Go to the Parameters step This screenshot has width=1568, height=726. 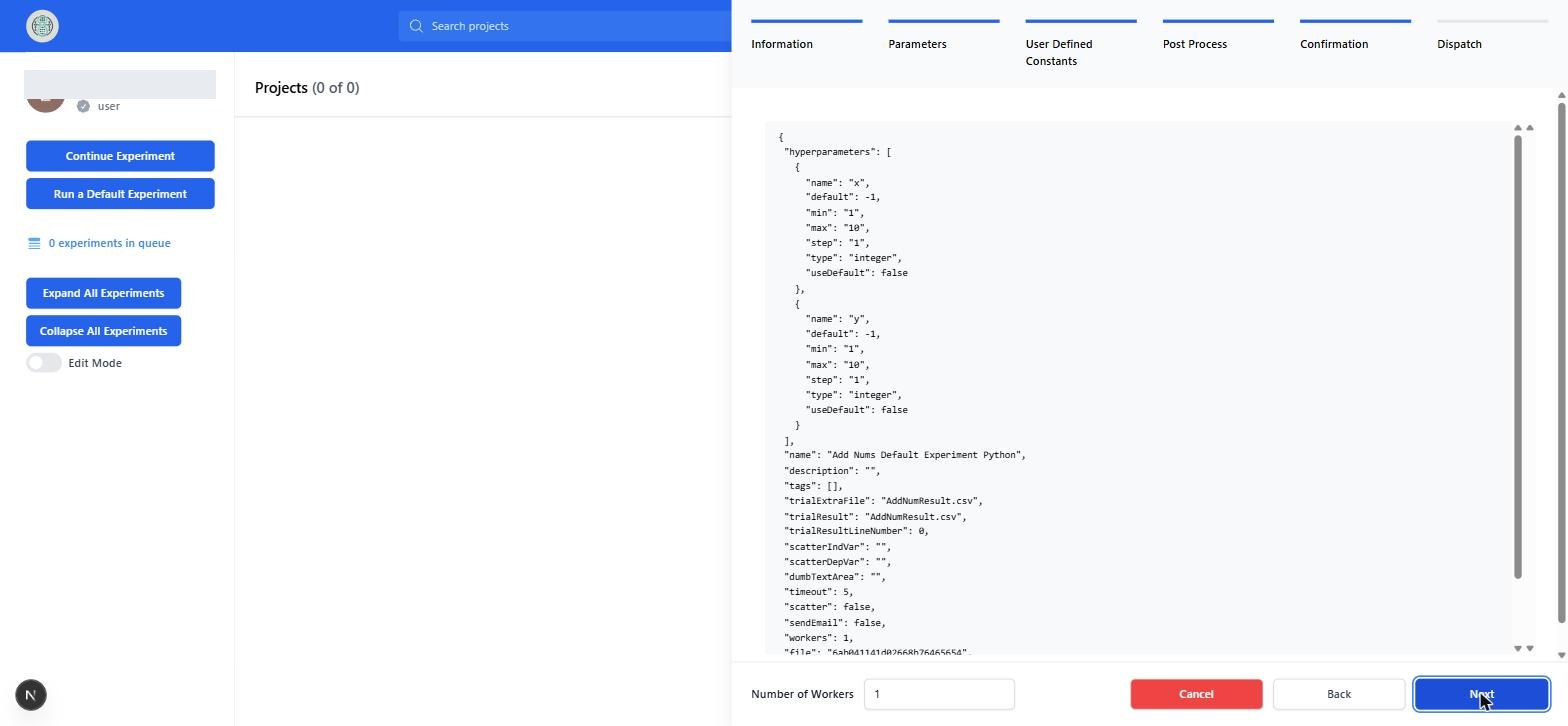click(943, 35)
